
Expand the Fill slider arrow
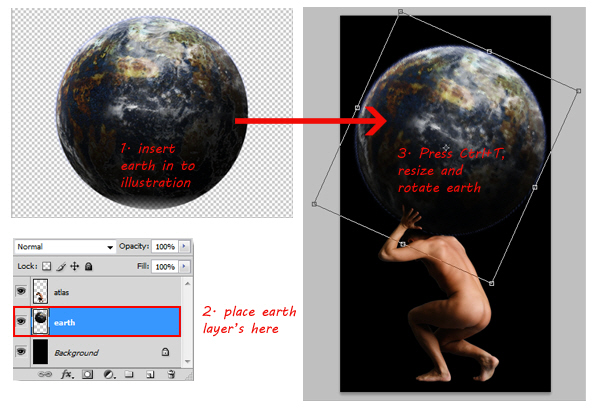tap(184, 266)
